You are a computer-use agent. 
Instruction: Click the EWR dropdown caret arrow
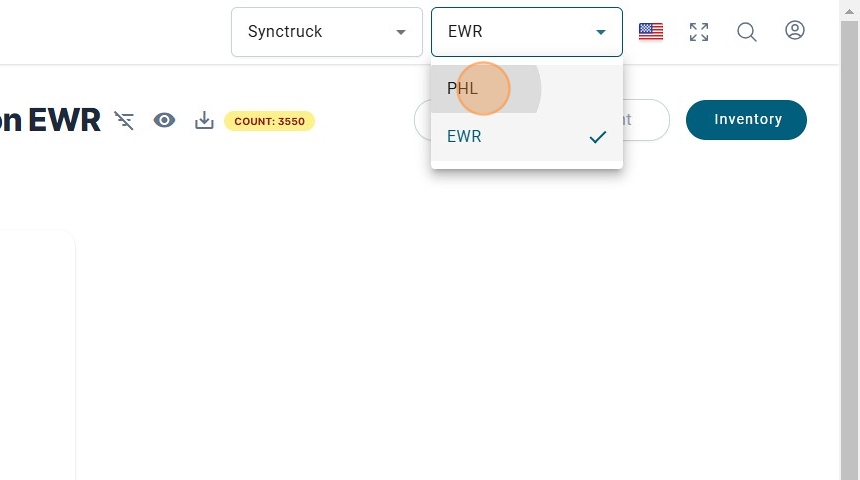pyautogui.click(x=601, y=32)
